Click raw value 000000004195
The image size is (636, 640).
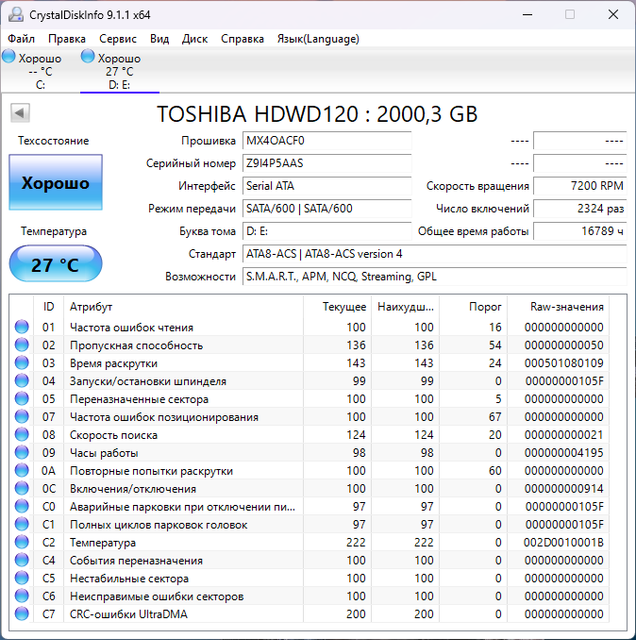pos(564,453)
